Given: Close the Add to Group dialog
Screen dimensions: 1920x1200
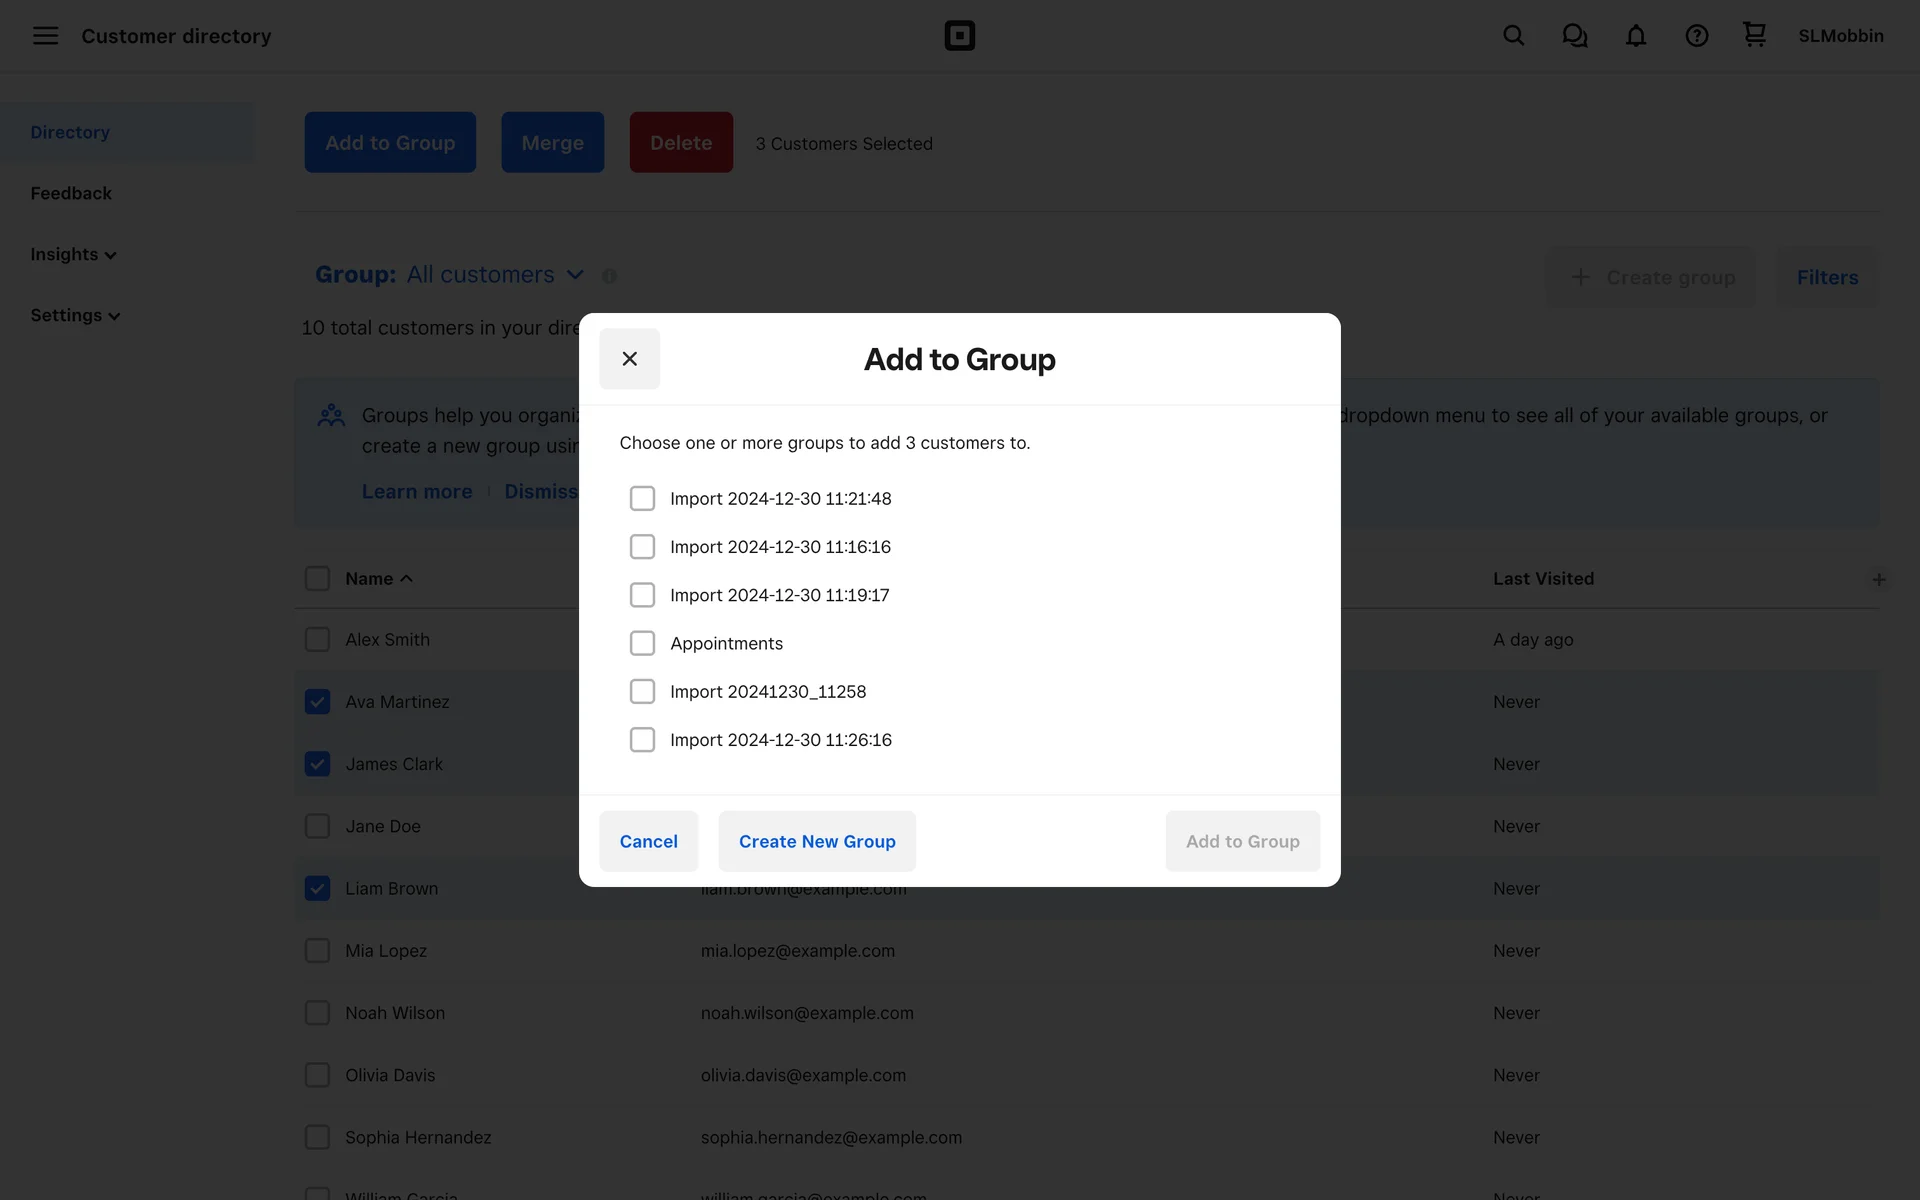Looking at the screenshot, I should point(629,359).
